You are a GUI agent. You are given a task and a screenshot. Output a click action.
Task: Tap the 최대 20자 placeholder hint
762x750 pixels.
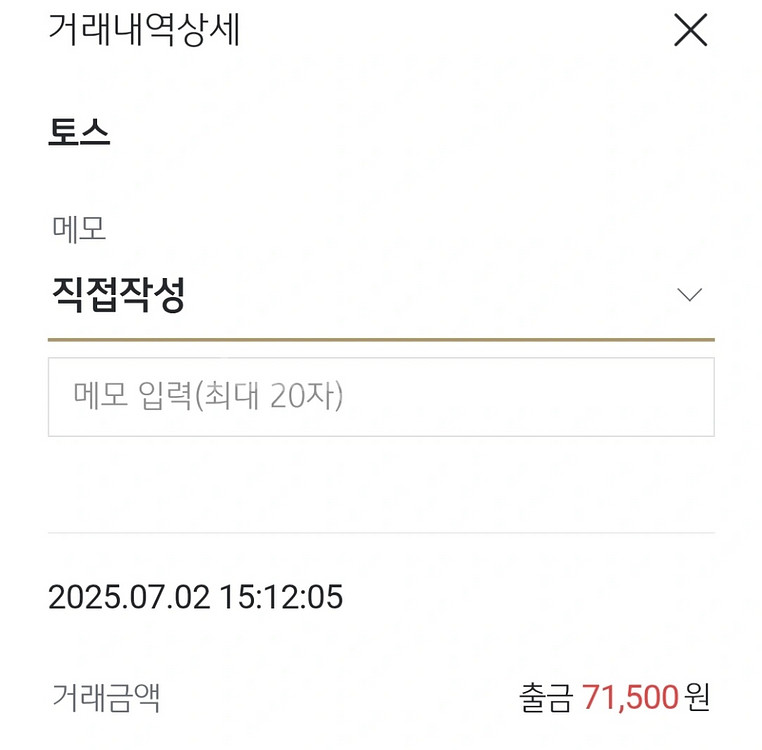[x=269, y=397]
